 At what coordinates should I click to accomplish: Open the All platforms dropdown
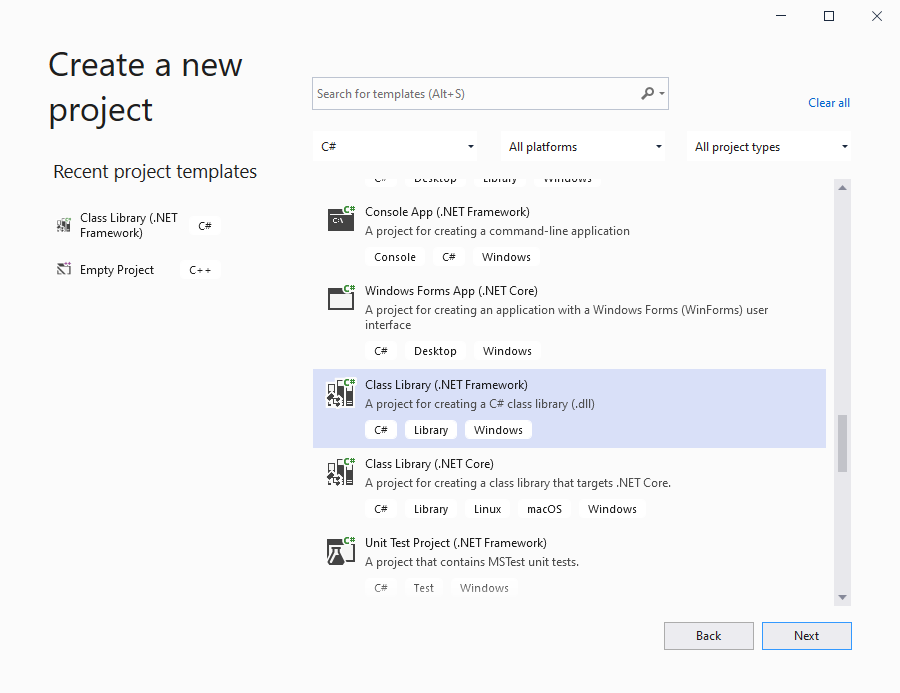(583, 146)
